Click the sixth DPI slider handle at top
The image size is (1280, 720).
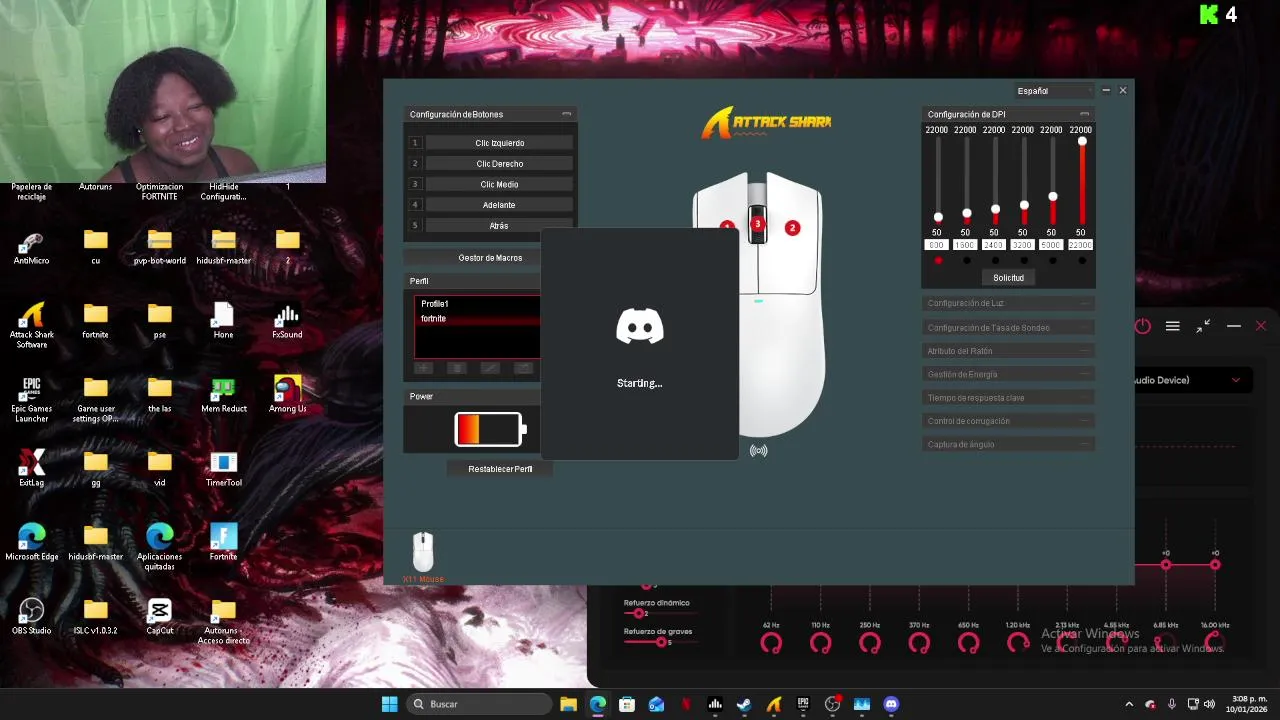click(x=1082, y=141)
